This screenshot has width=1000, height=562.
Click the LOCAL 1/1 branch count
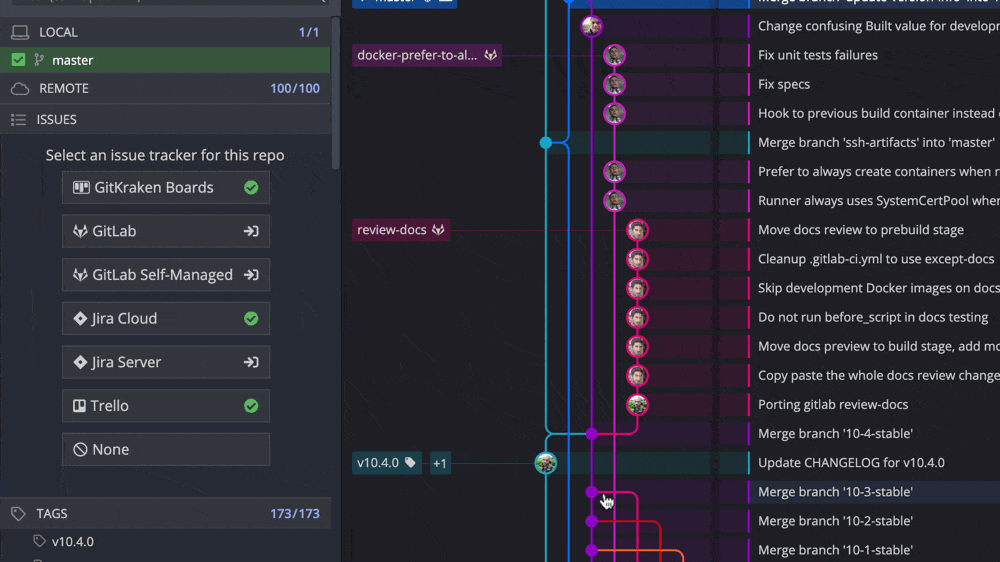[309, 32]
